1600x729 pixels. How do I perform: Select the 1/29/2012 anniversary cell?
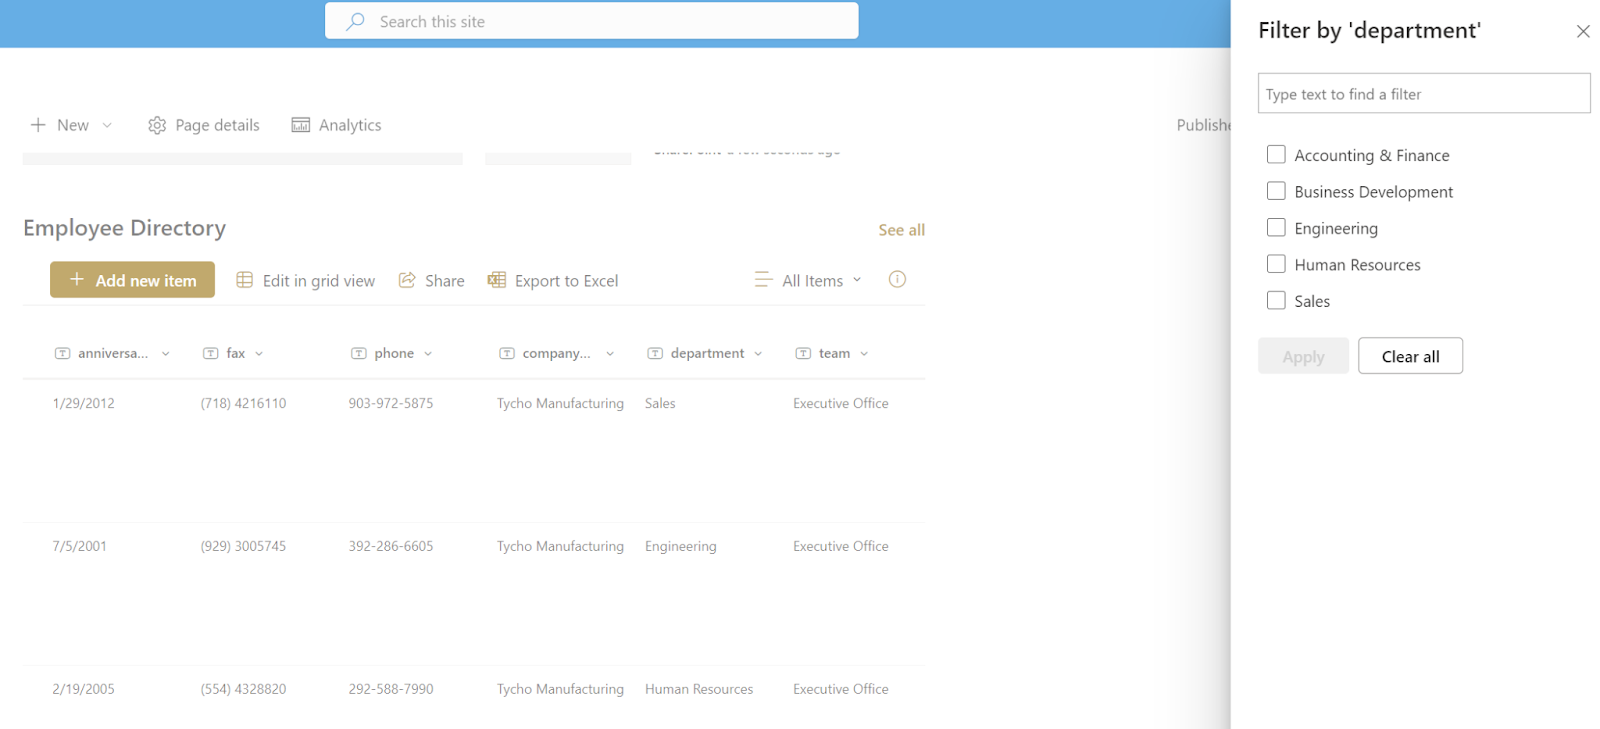pyautogui.click(x=84, y=403)
